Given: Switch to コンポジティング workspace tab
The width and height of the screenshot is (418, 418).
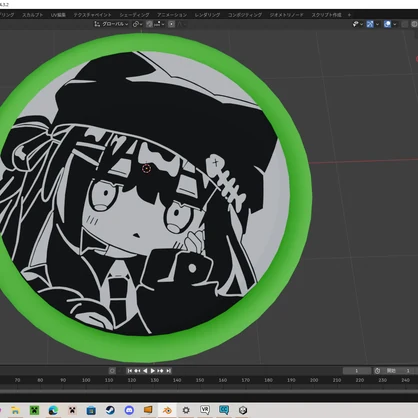Looking at the screenshot, I should [x=245, y=15].
